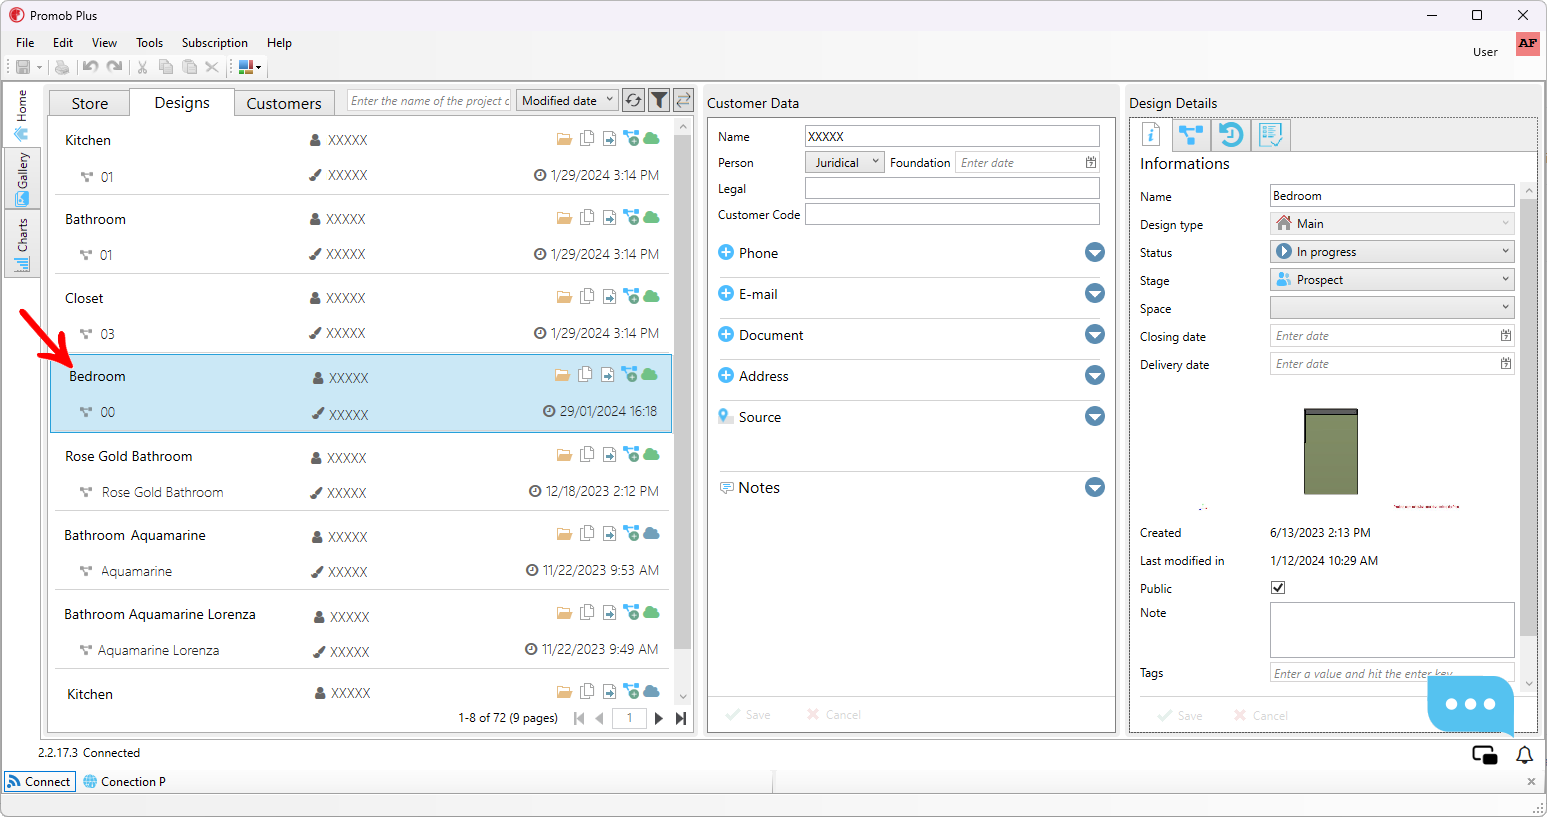
Task: Open the File menu
Action: 25,43
